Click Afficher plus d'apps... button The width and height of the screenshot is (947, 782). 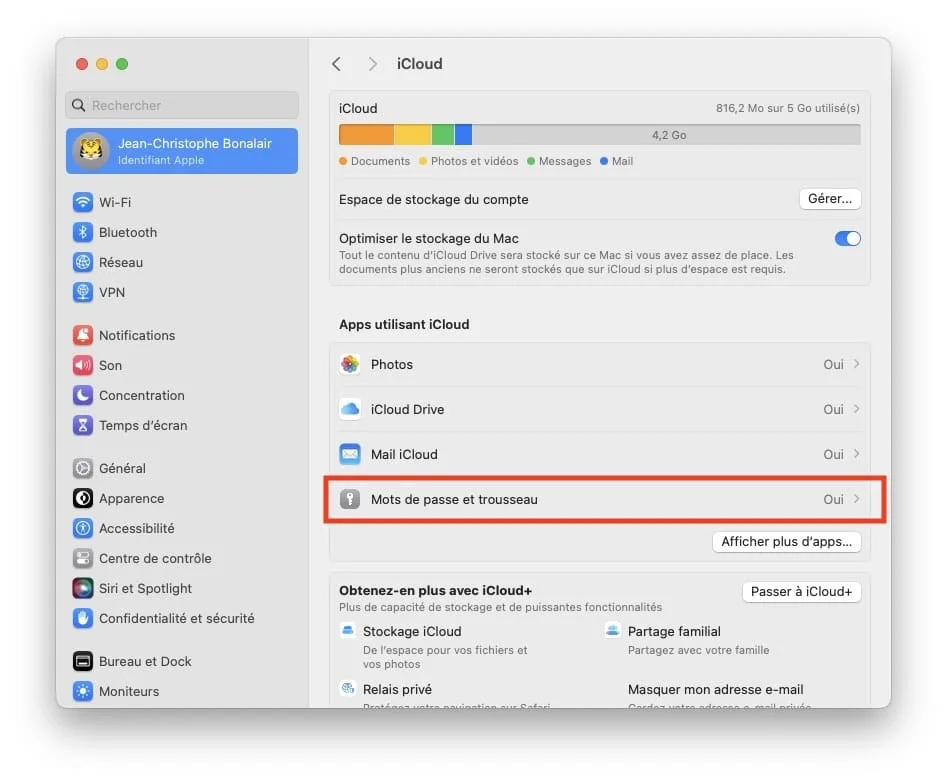(x=786, y=542)
